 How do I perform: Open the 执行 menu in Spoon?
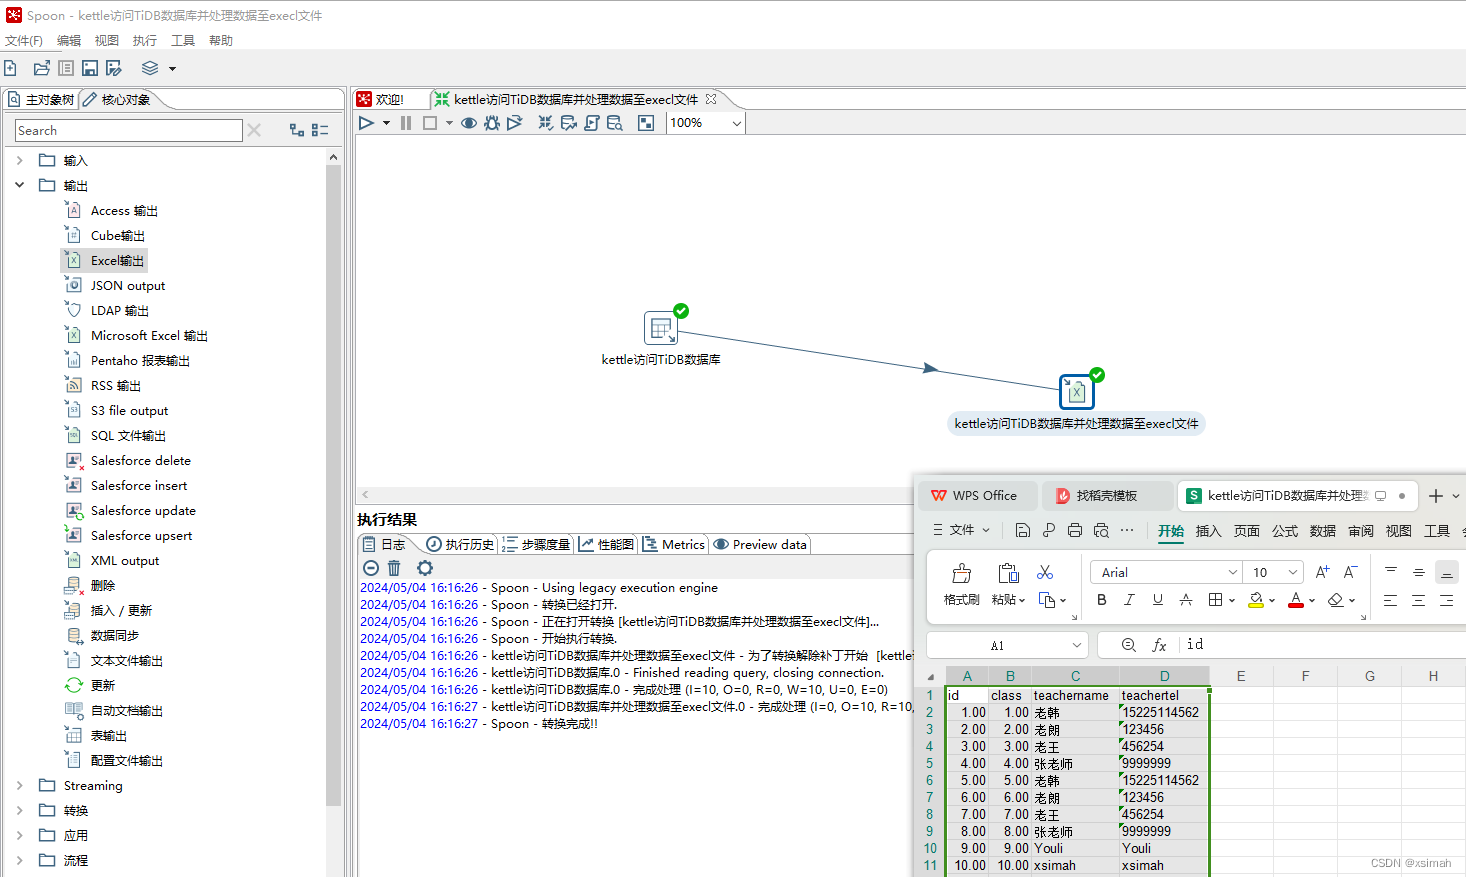pyautogui.click(x=145, y=41)
